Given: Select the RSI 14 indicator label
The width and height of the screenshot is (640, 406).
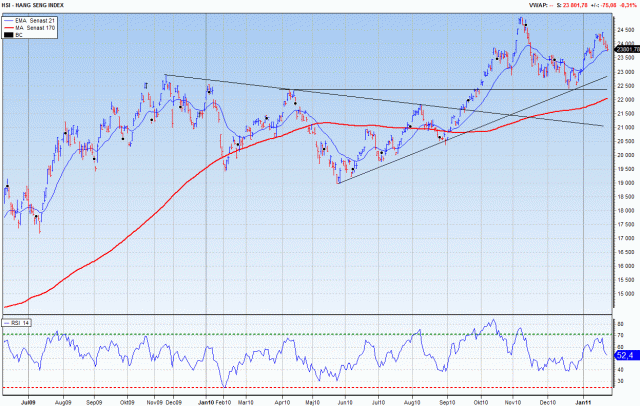Looking at the screenshot, I should point(17,323).
